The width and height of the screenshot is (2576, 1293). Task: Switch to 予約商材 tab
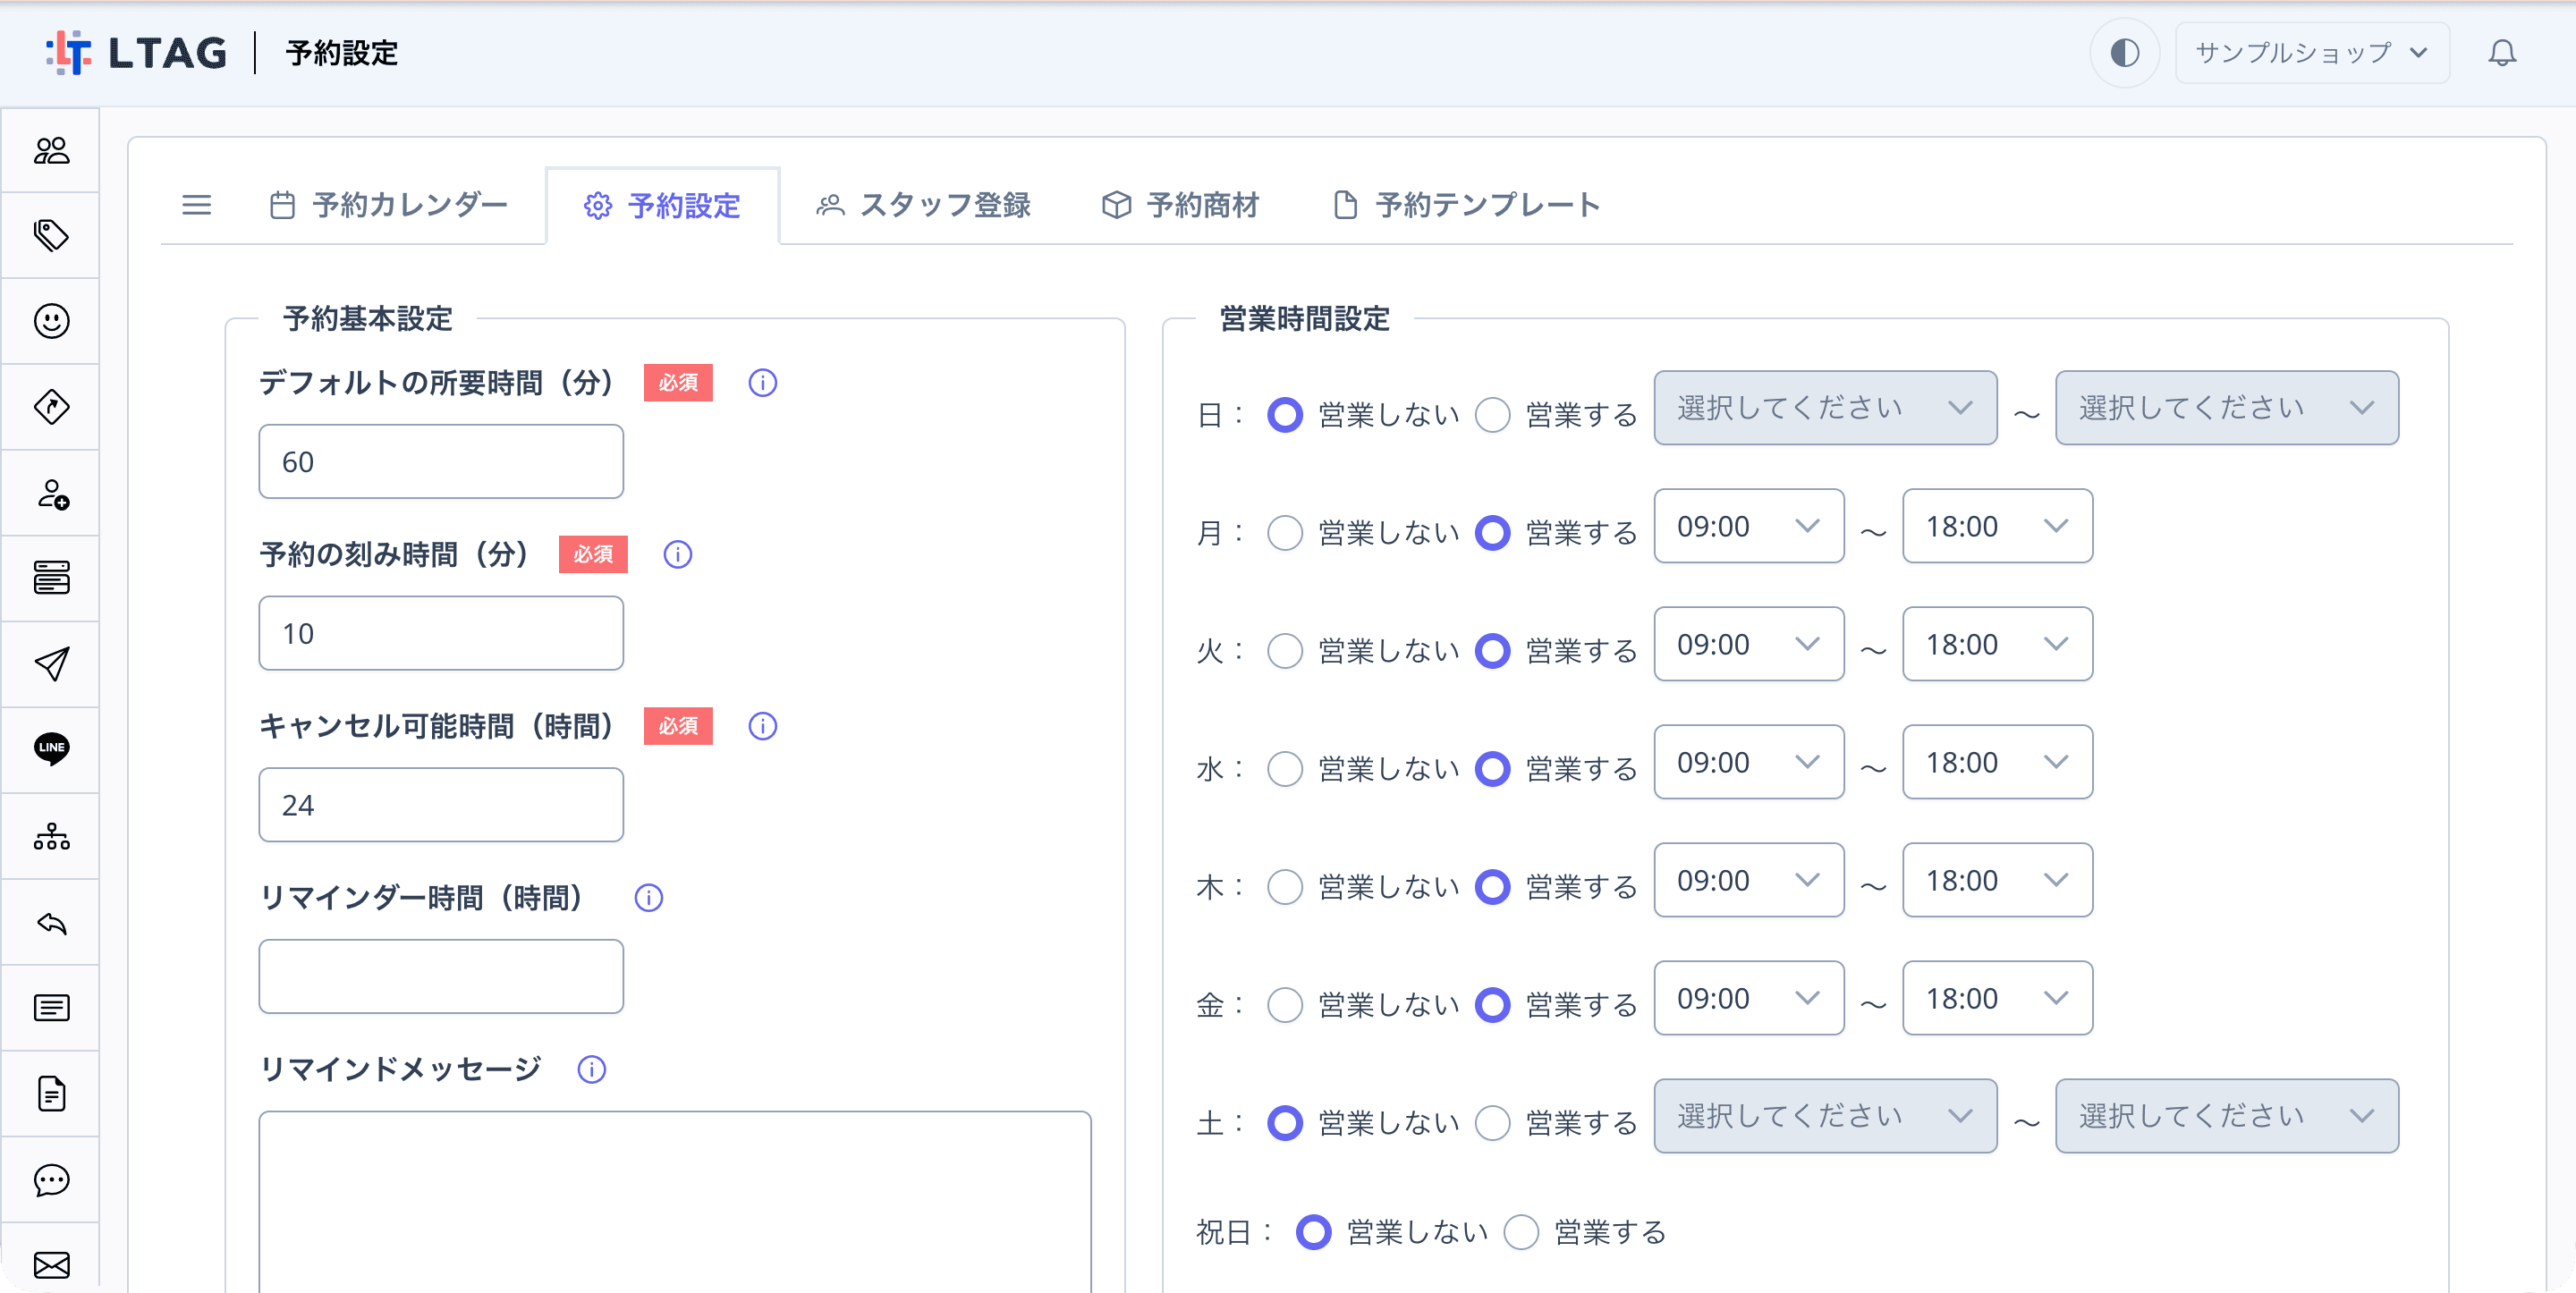tap(1180, 205)
